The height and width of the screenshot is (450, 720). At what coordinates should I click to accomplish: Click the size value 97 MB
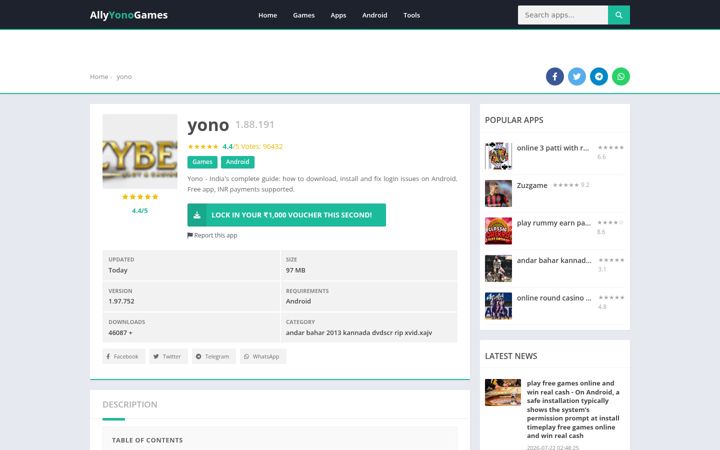click(x=295, y=270)
